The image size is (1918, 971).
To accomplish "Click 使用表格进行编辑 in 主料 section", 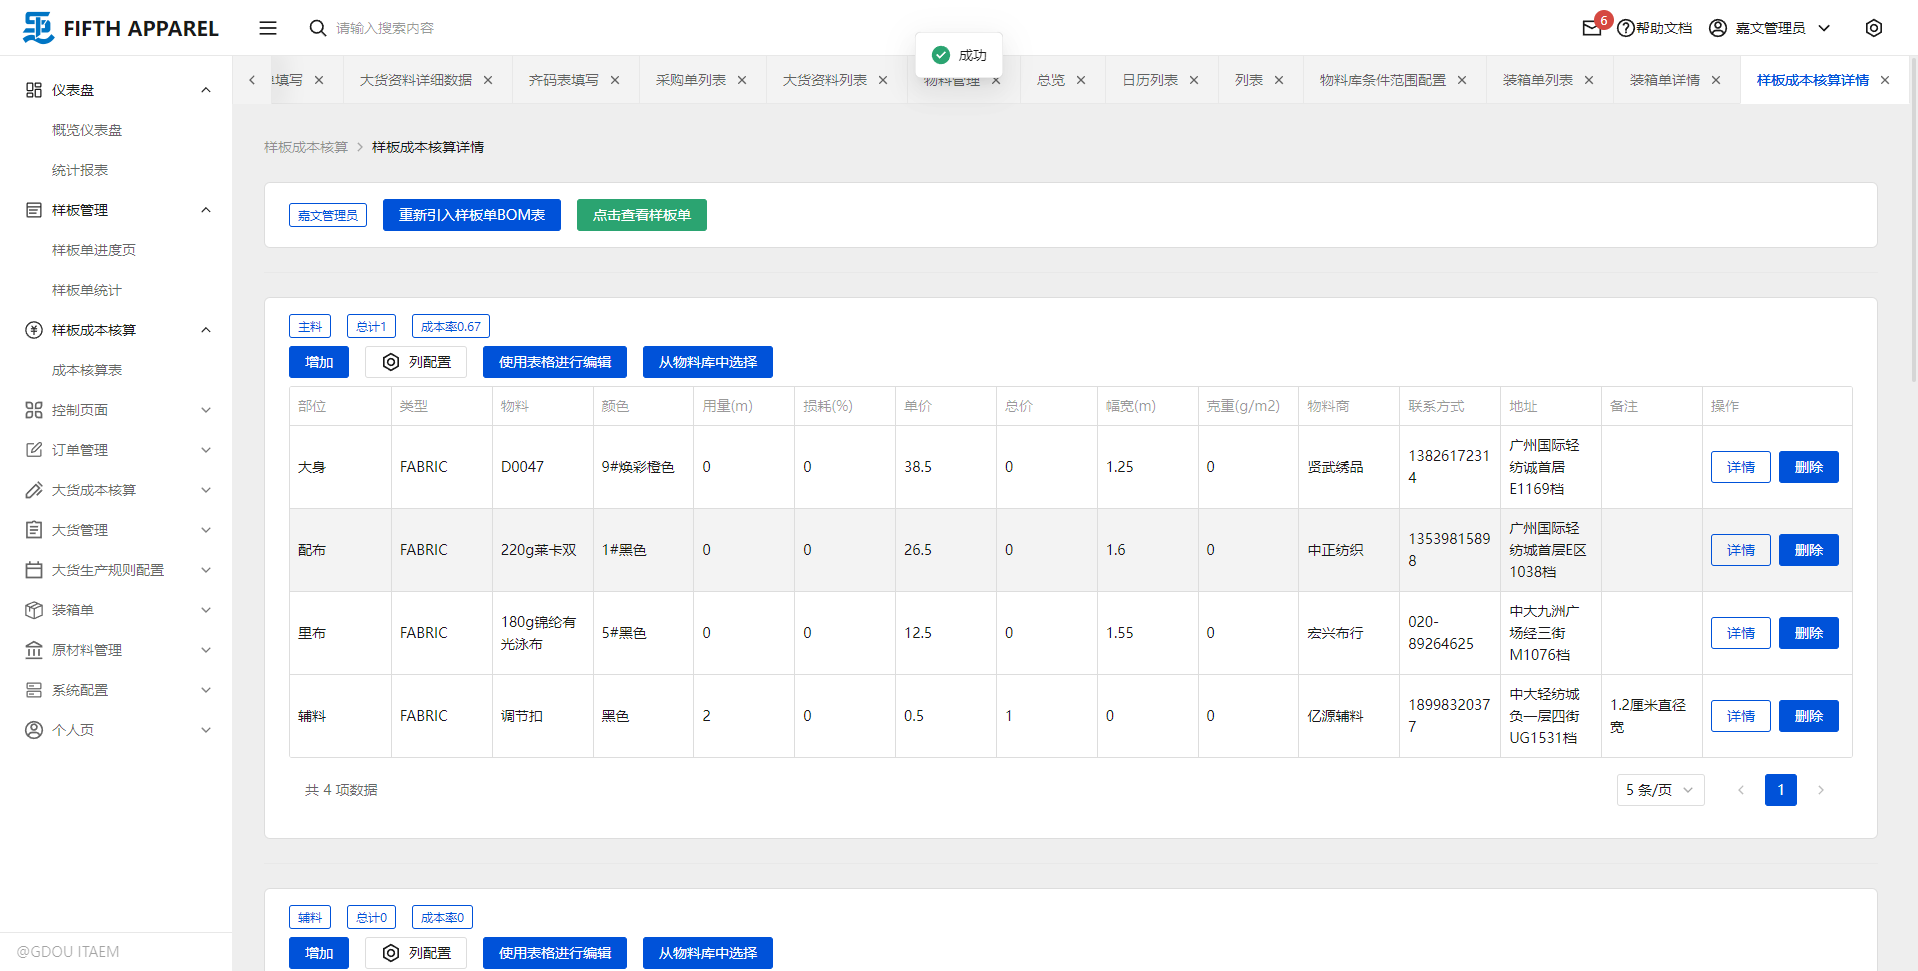I will coord(555,362).
